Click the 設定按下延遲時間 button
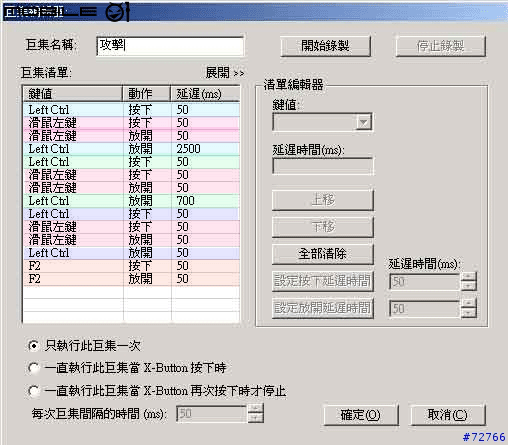This screenshot has width=508, height=445. point(323,281)
